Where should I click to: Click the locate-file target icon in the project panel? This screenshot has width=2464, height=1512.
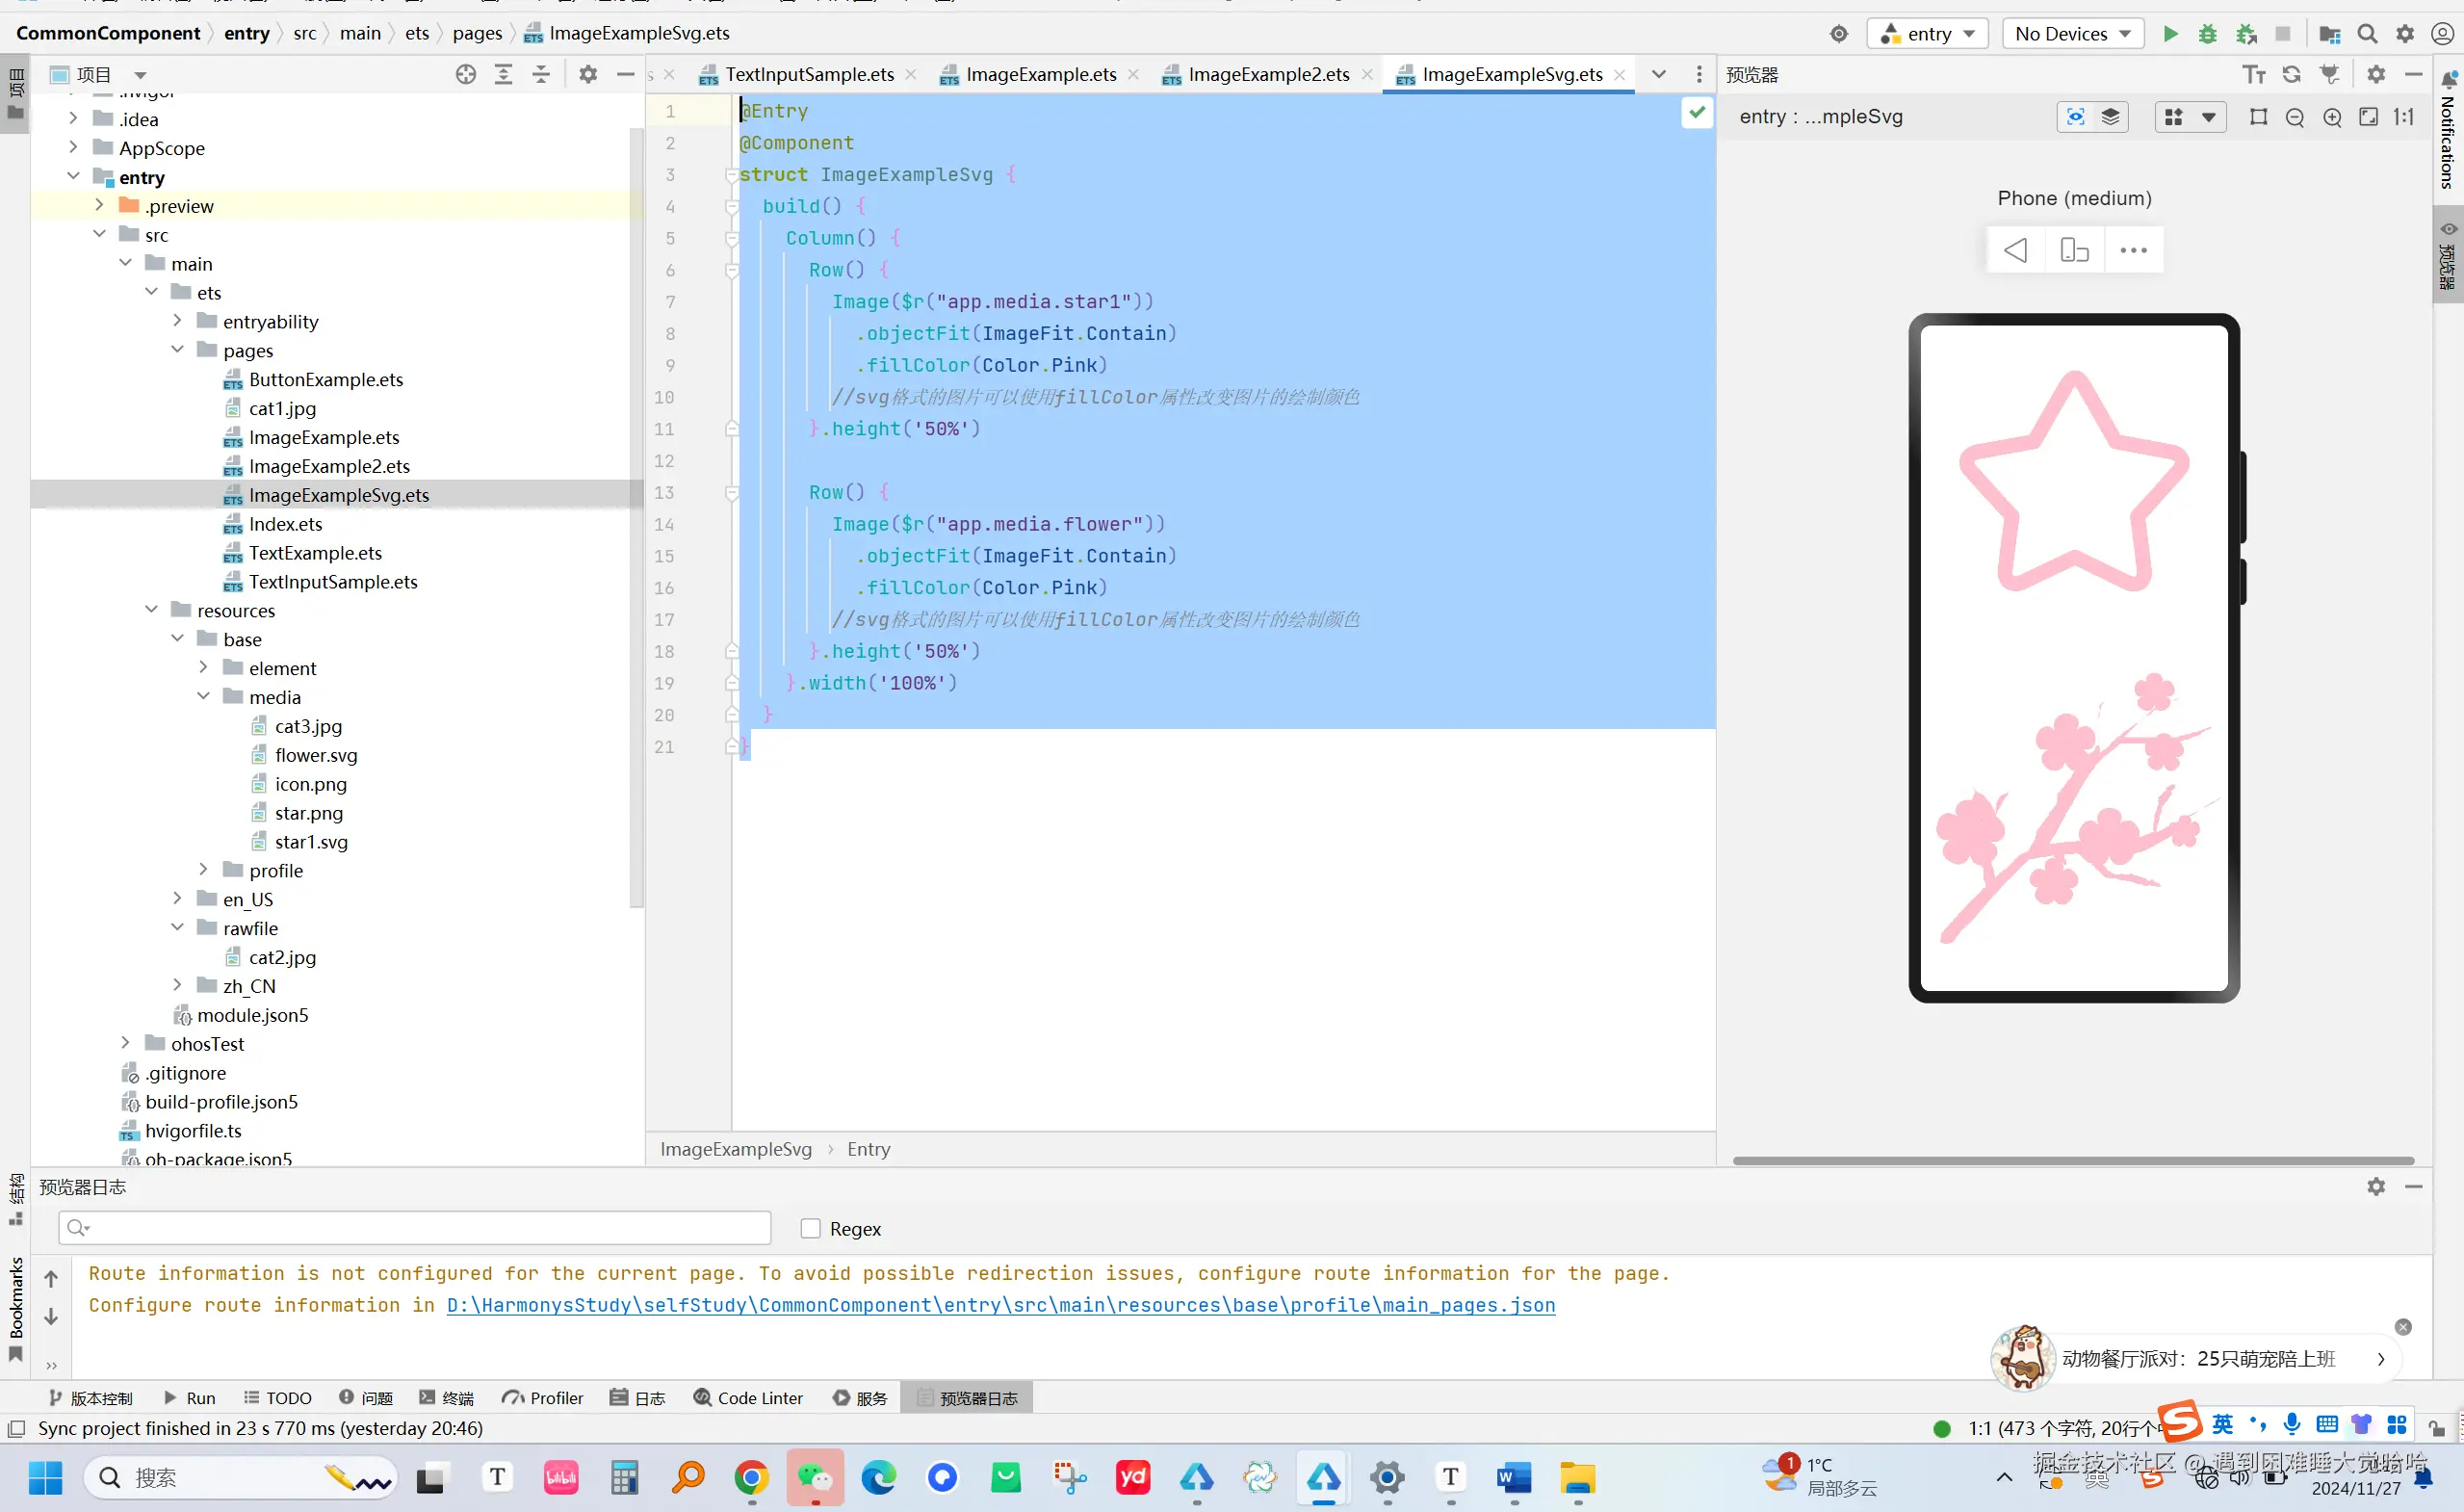466,74
